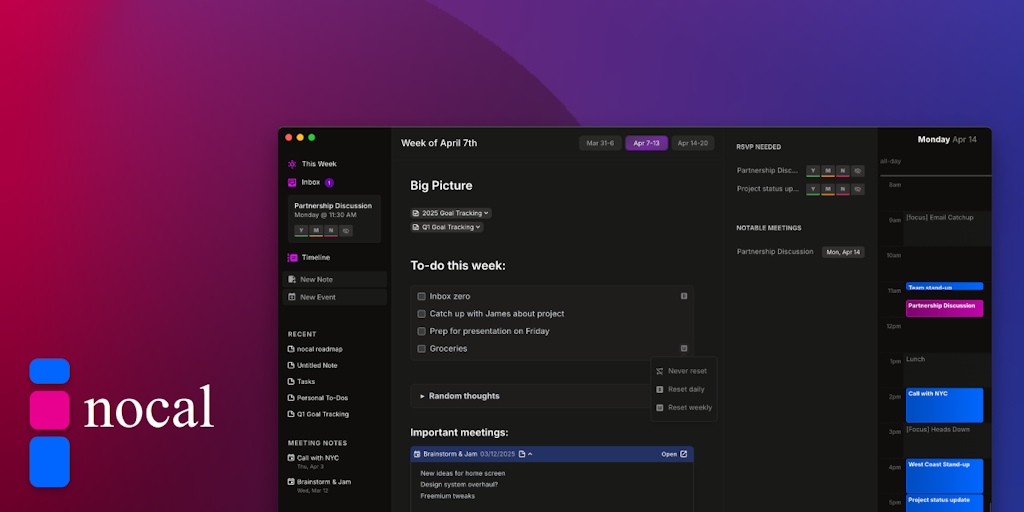RSVP No on Inbox Partnership Discussion card
The height and width of the screenshot is (512, 1024).
tap(331, 231)
